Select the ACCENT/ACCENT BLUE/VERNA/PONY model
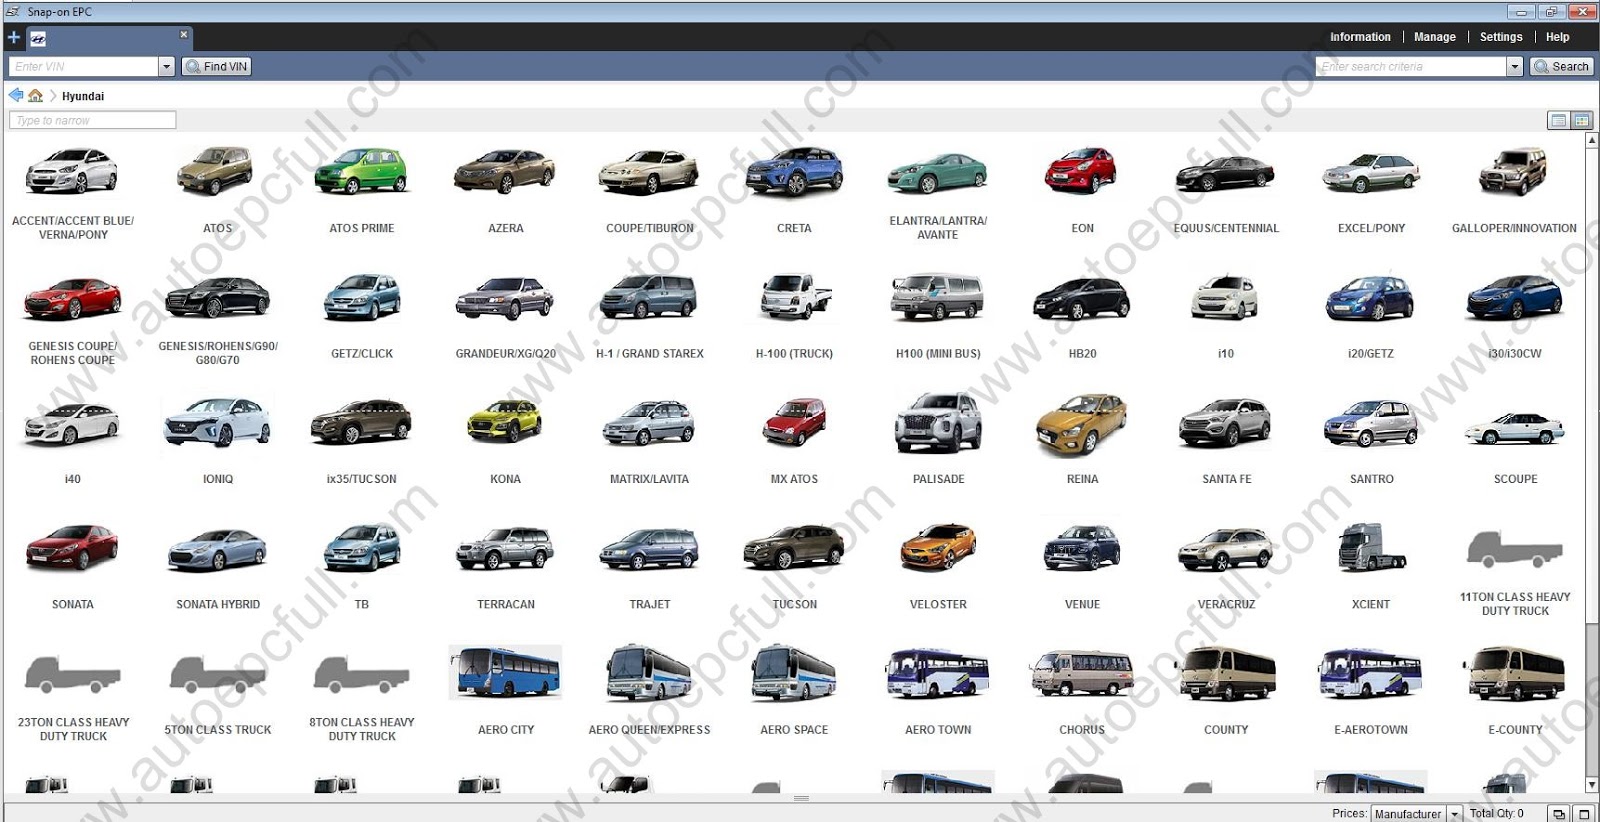 click(x=73, y=192)
